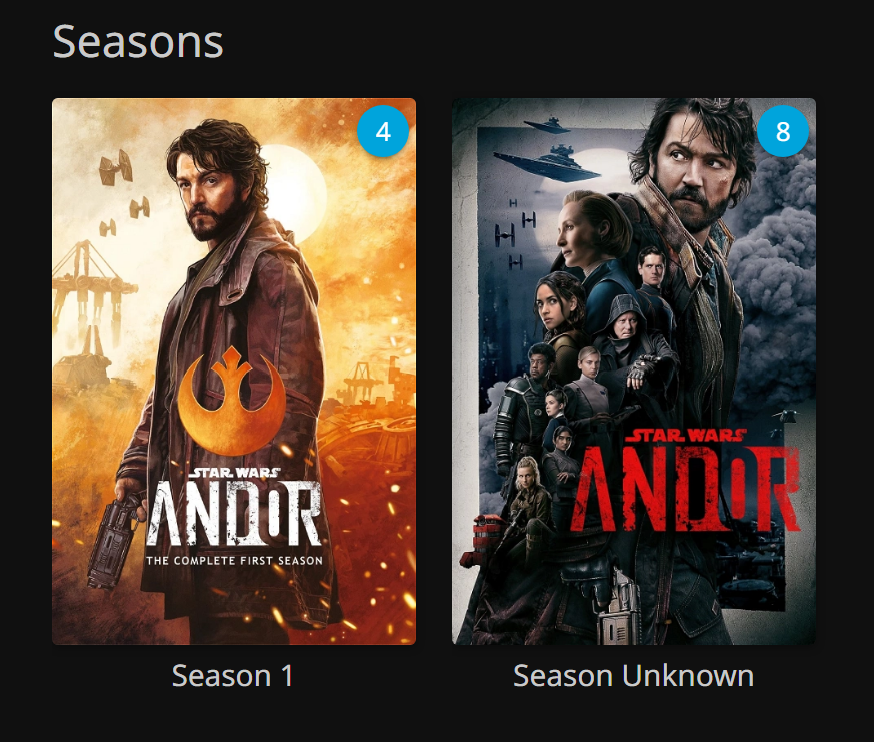
Task: Click the white ANDOR logo on Season 1 poster
Action: click(x=234, y=513)
